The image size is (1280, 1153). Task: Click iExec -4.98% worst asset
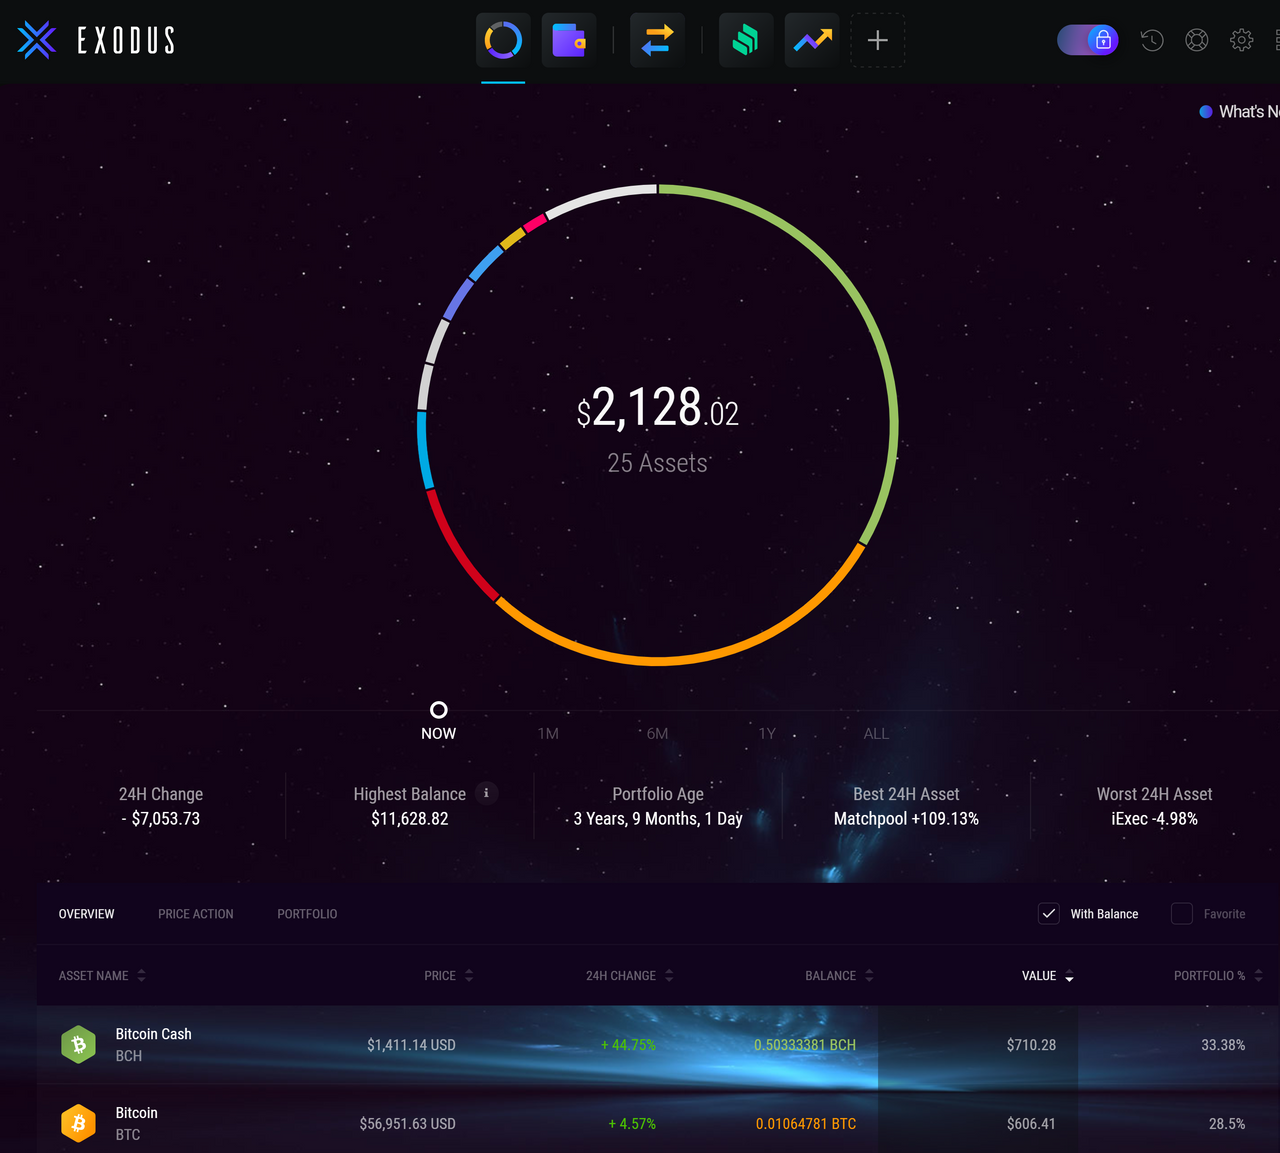click(1154, 819)
